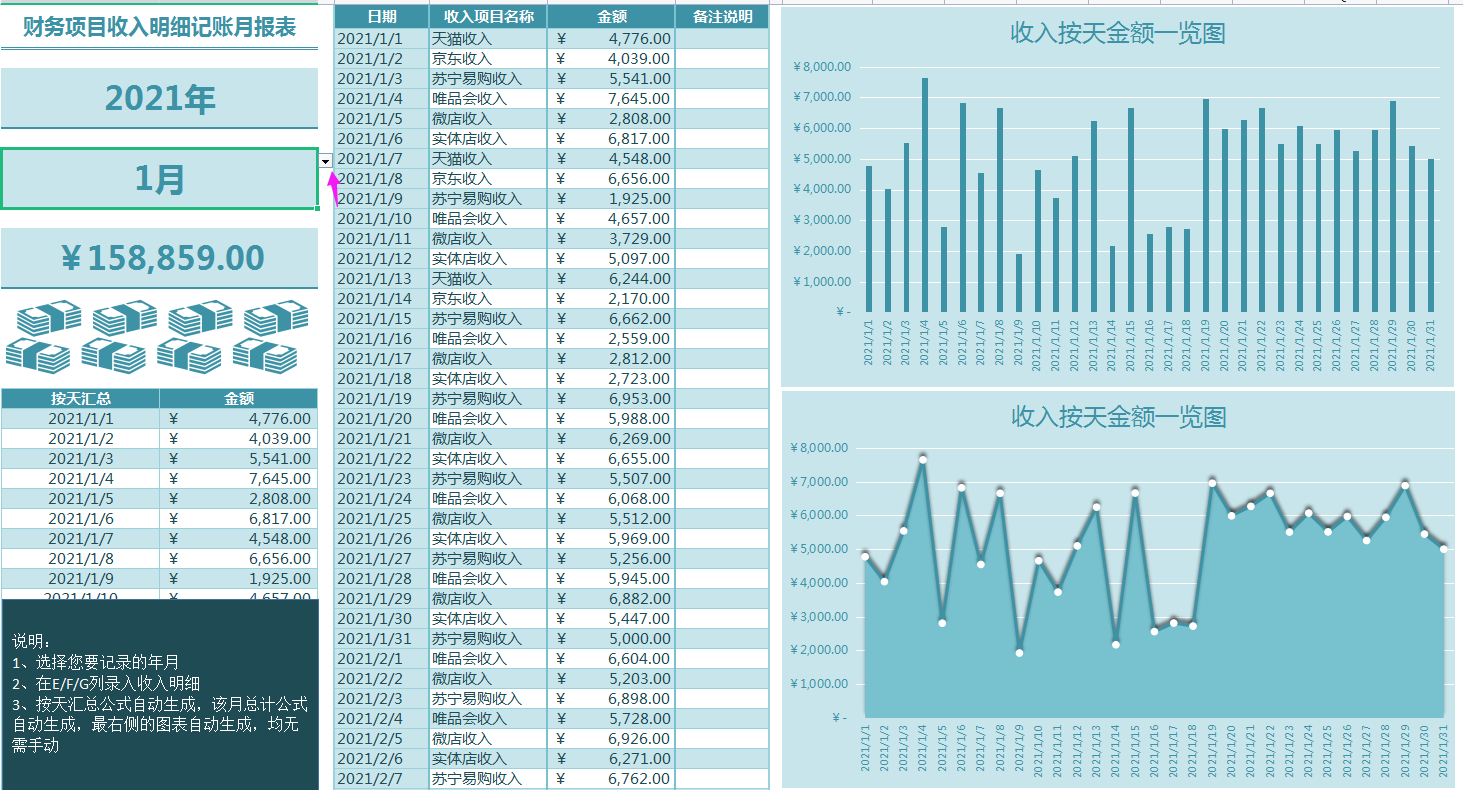Click the magenta arrow pointer icon
Viewport: 1463px width, 790px height.
coord(334,186)
